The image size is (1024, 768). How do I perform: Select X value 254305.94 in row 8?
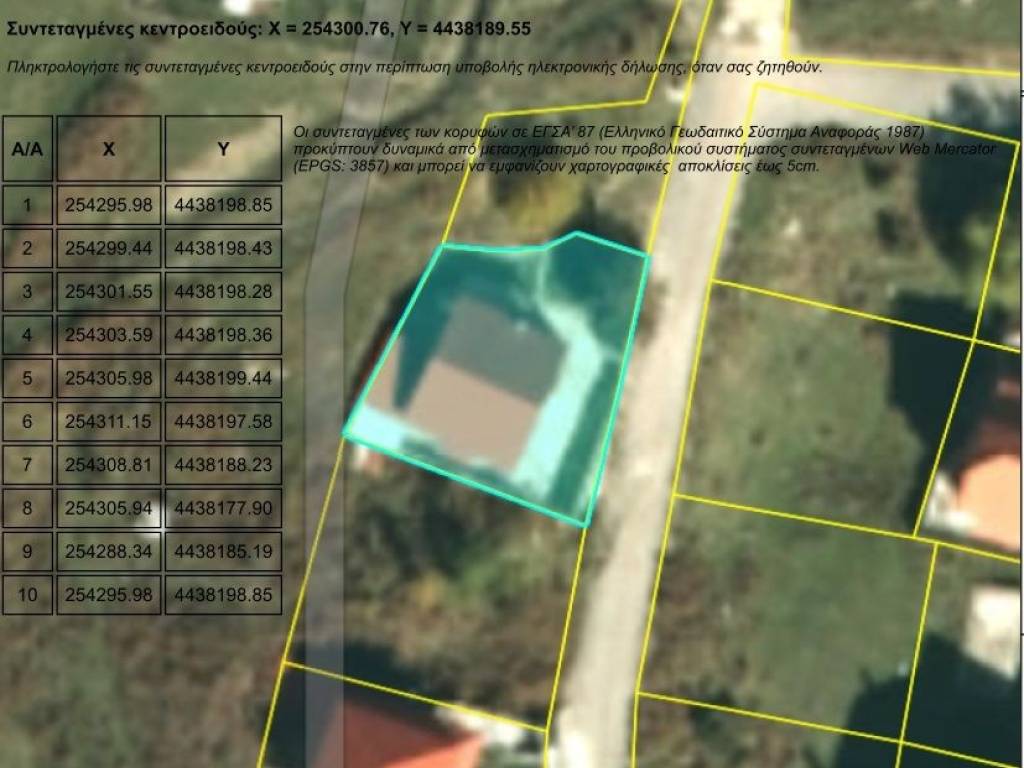pyautogui.click(x=108, y=508)
